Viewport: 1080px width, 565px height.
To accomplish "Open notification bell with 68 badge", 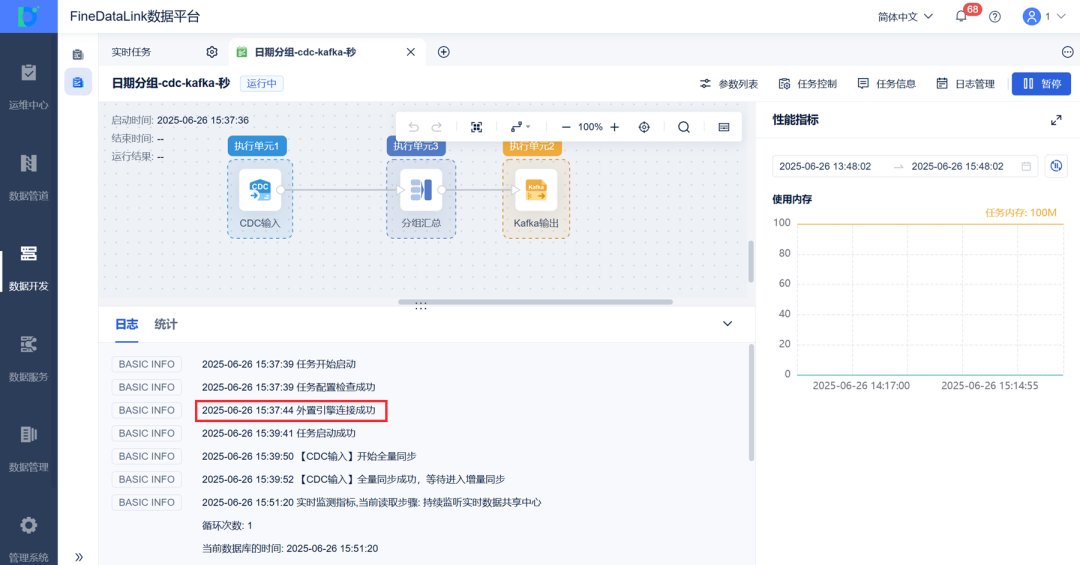I will [962, 16].
